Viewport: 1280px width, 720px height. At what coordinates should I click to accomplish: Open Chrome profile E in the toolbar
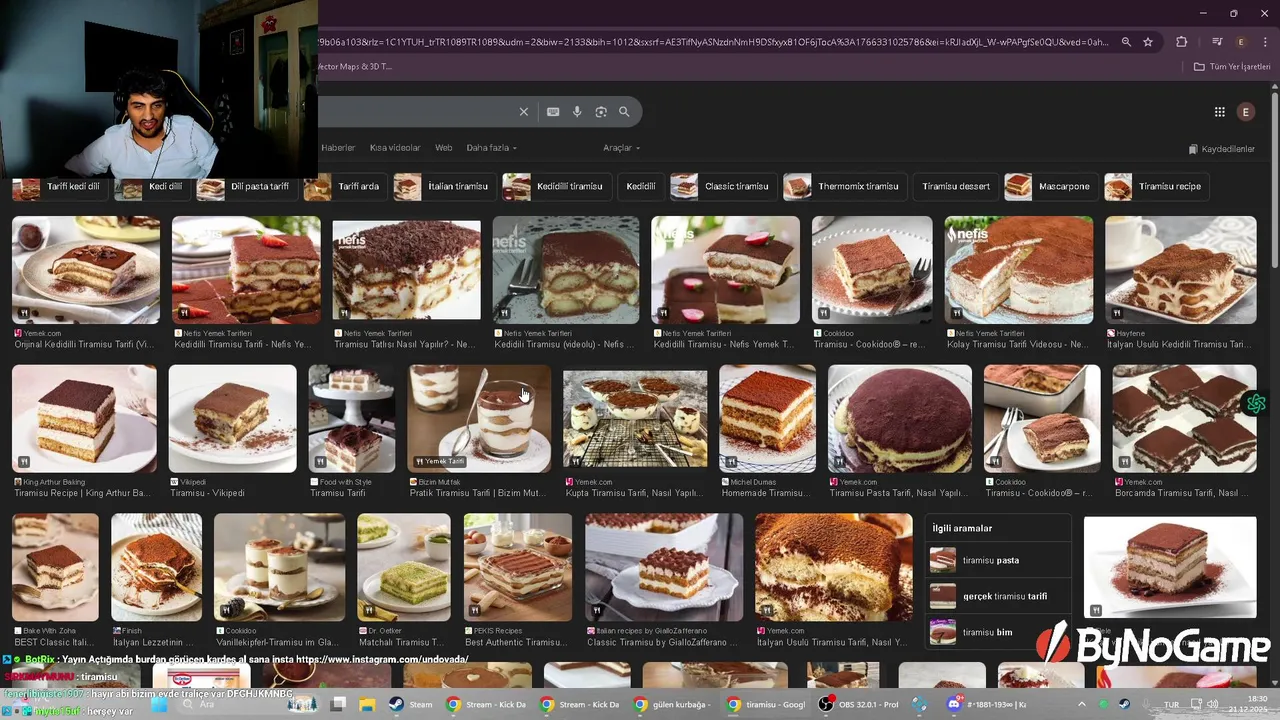pos(1241,42)
